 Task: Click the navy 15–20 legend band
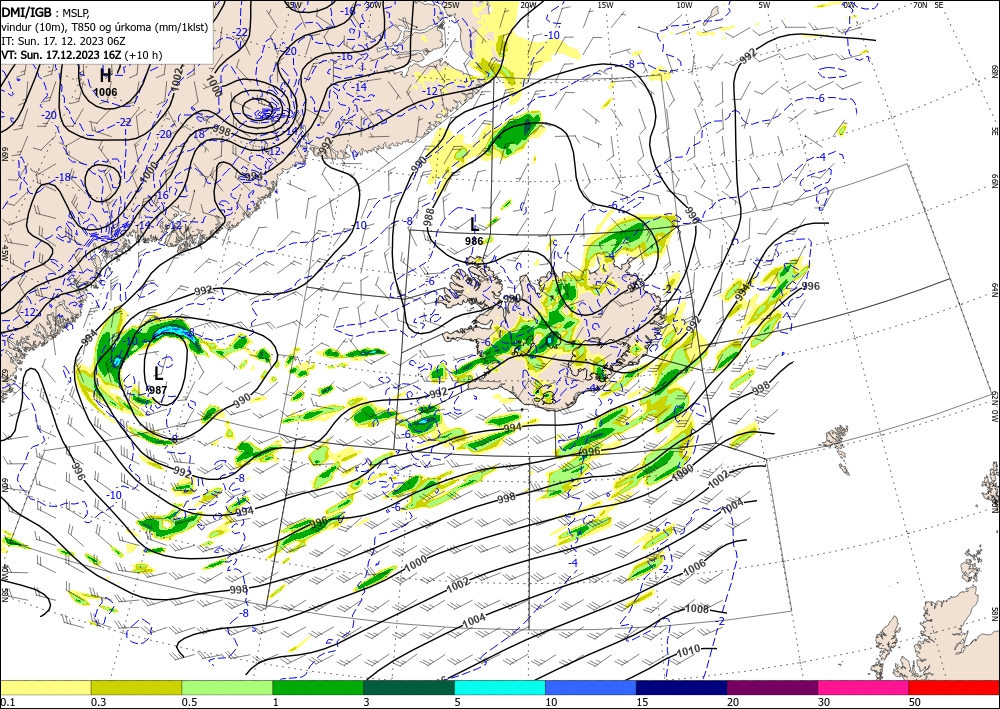pyautogui.click(x=682, y=687)
